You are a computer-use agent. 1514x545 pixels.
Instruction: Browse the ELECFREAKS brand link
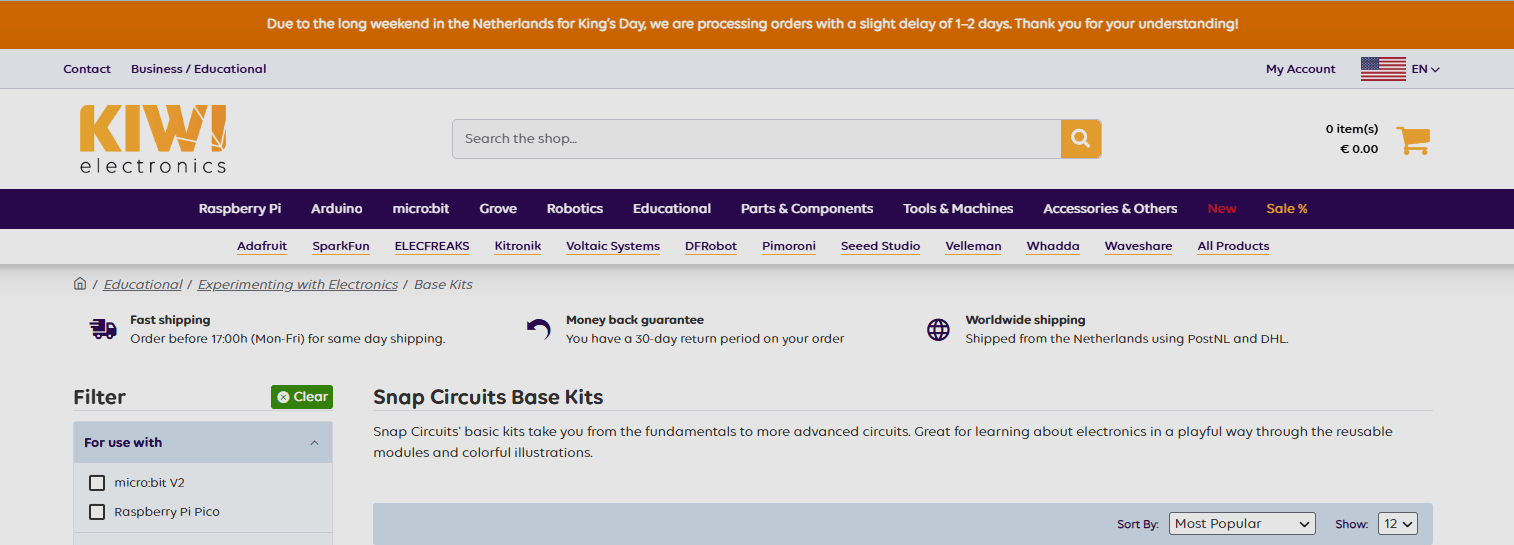(432, 246)
